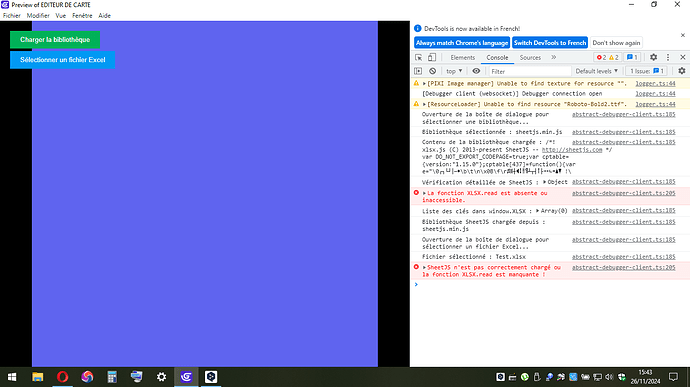
Task: Open source link for Fichier sélectionné Test.xlsx
Action: [x=624, y=257]
